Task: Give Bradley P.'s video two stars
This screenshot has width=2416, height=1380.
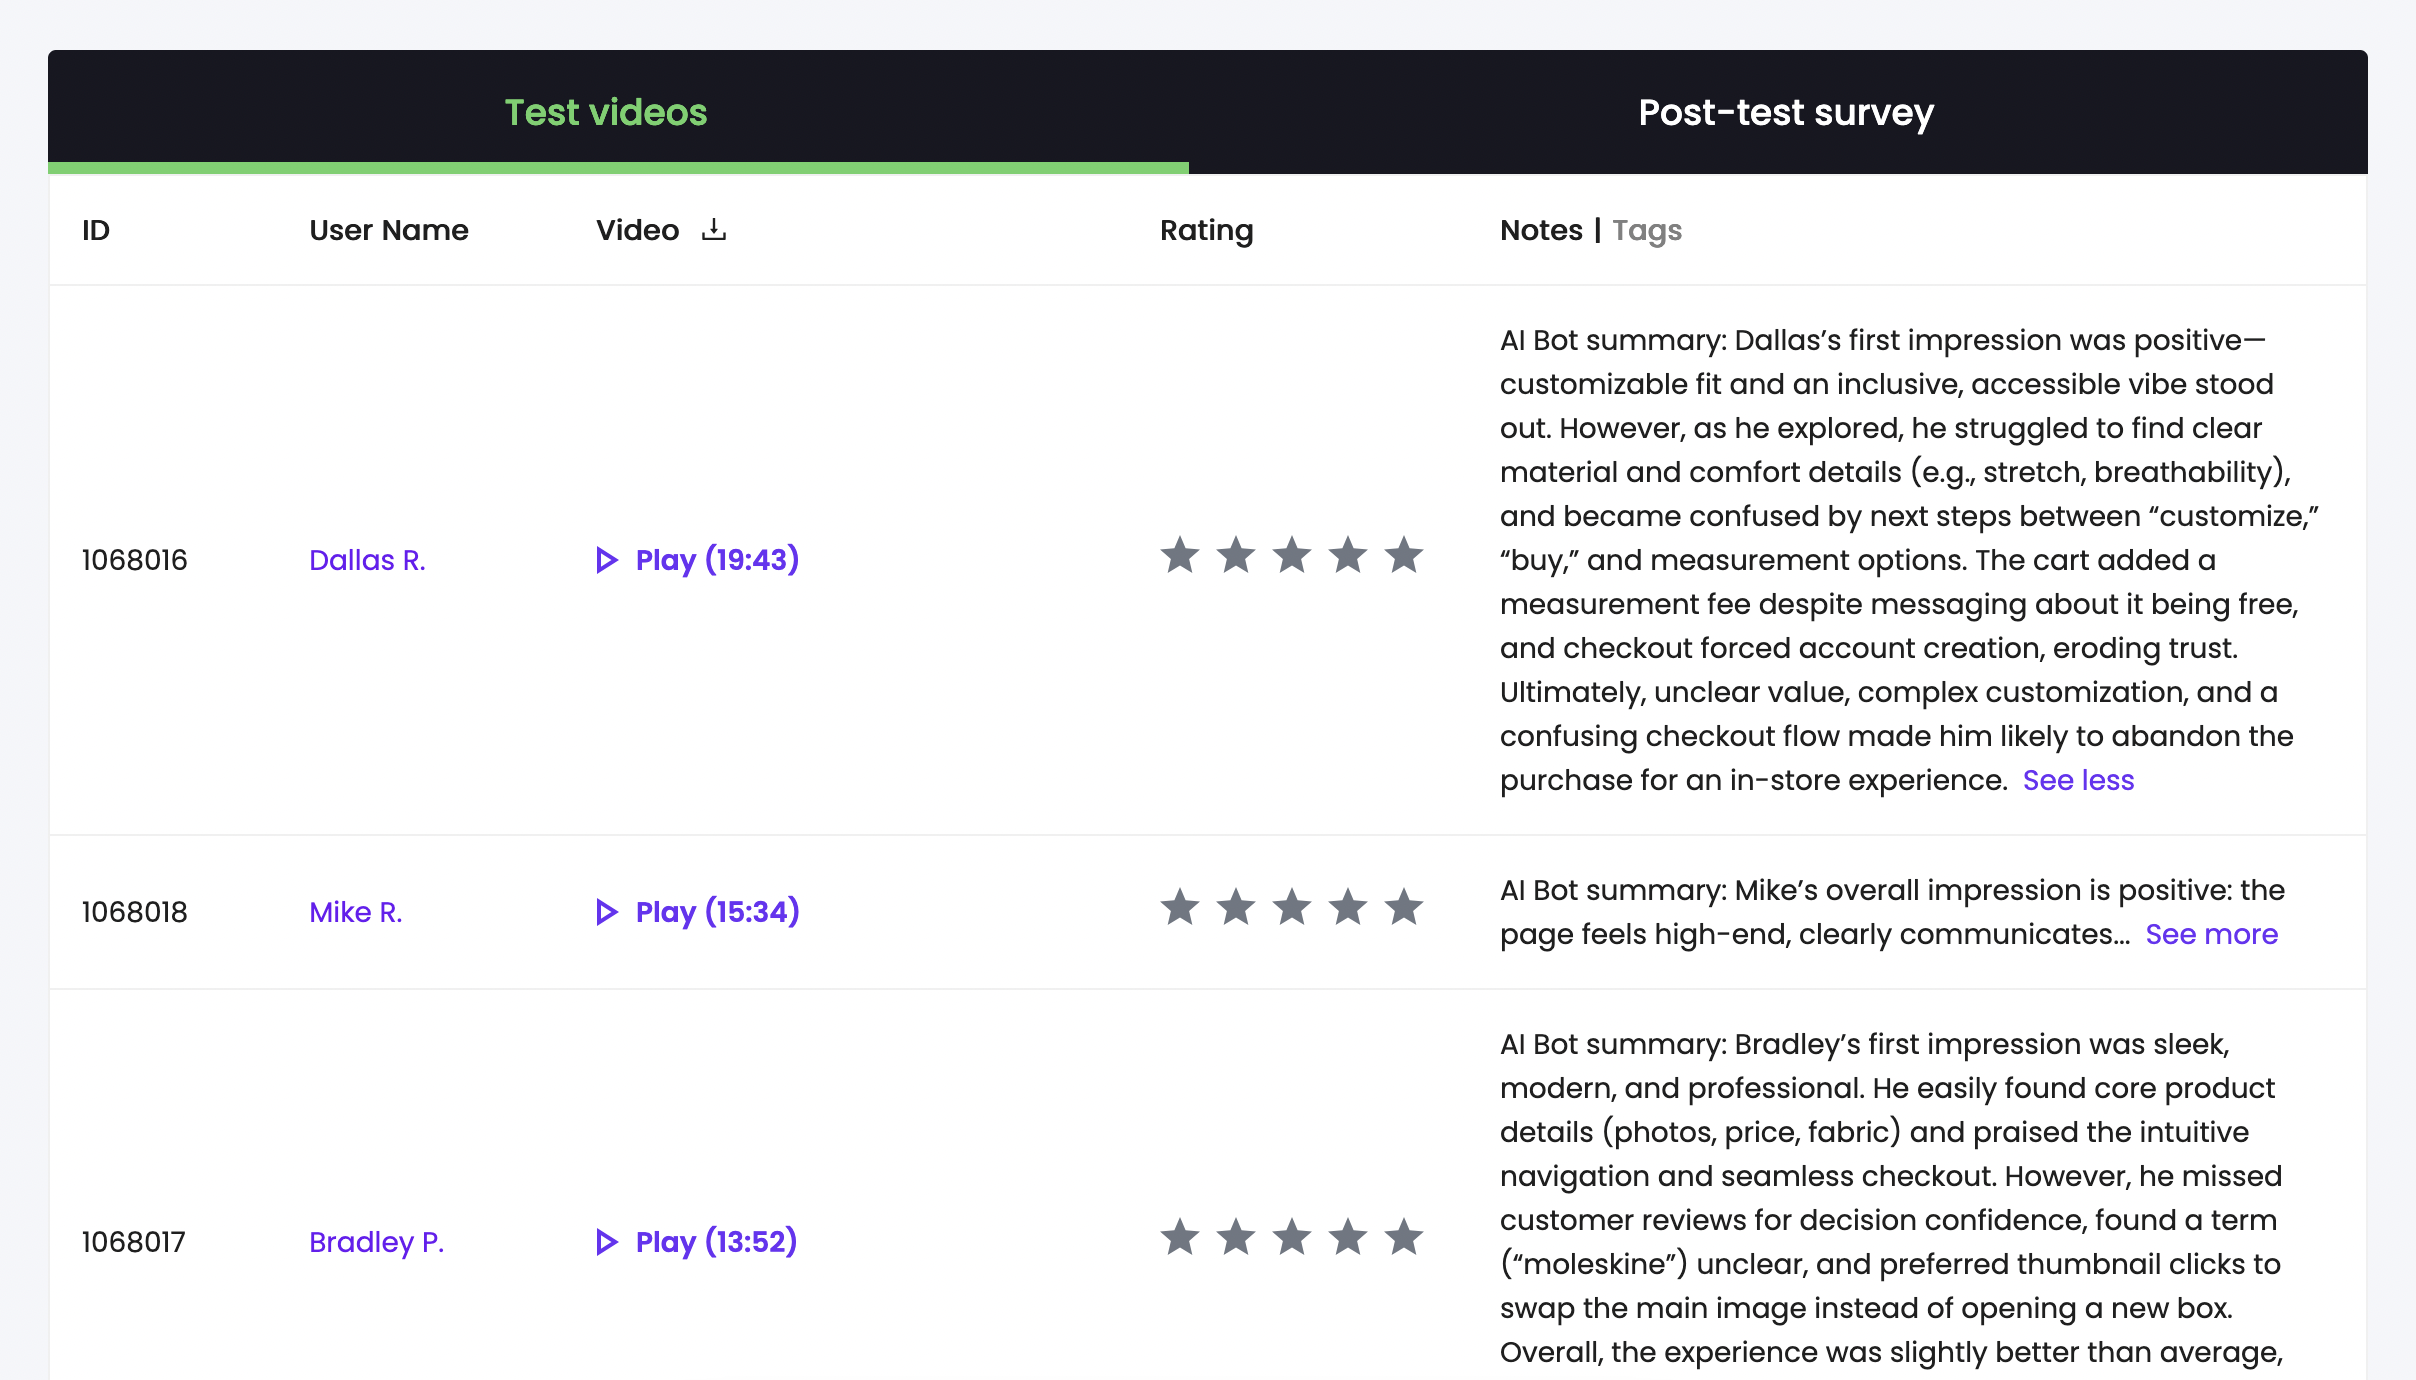Action: 1236,1238
